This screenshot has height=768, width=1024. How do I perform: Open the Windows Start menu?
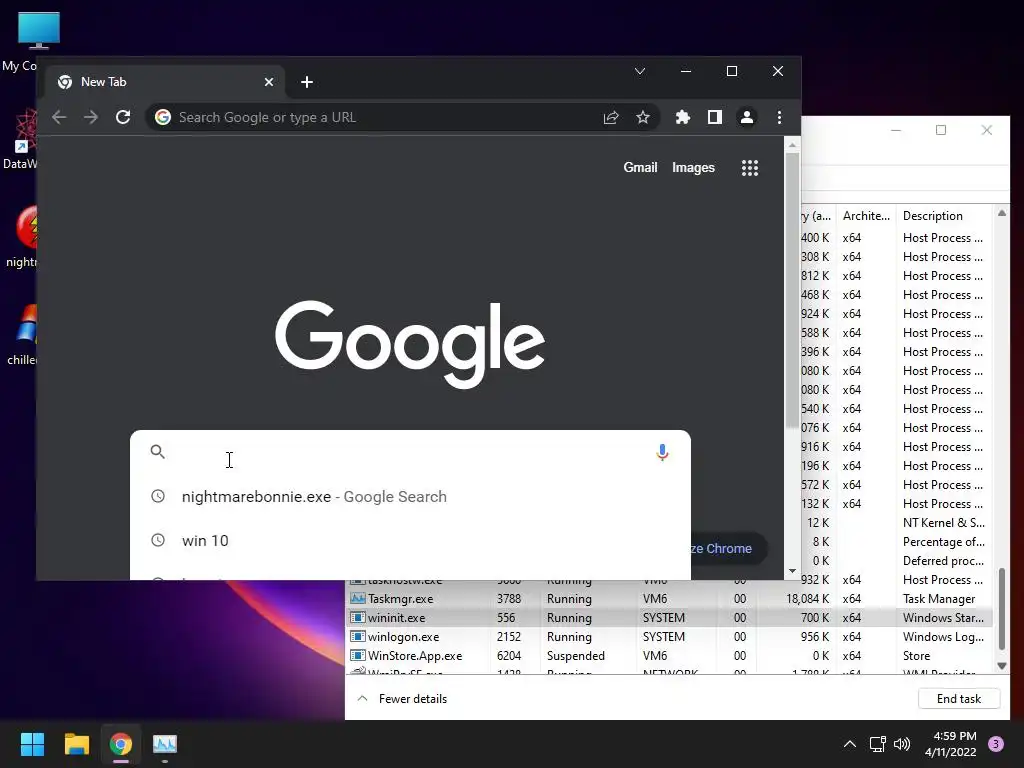click(32, 744)
